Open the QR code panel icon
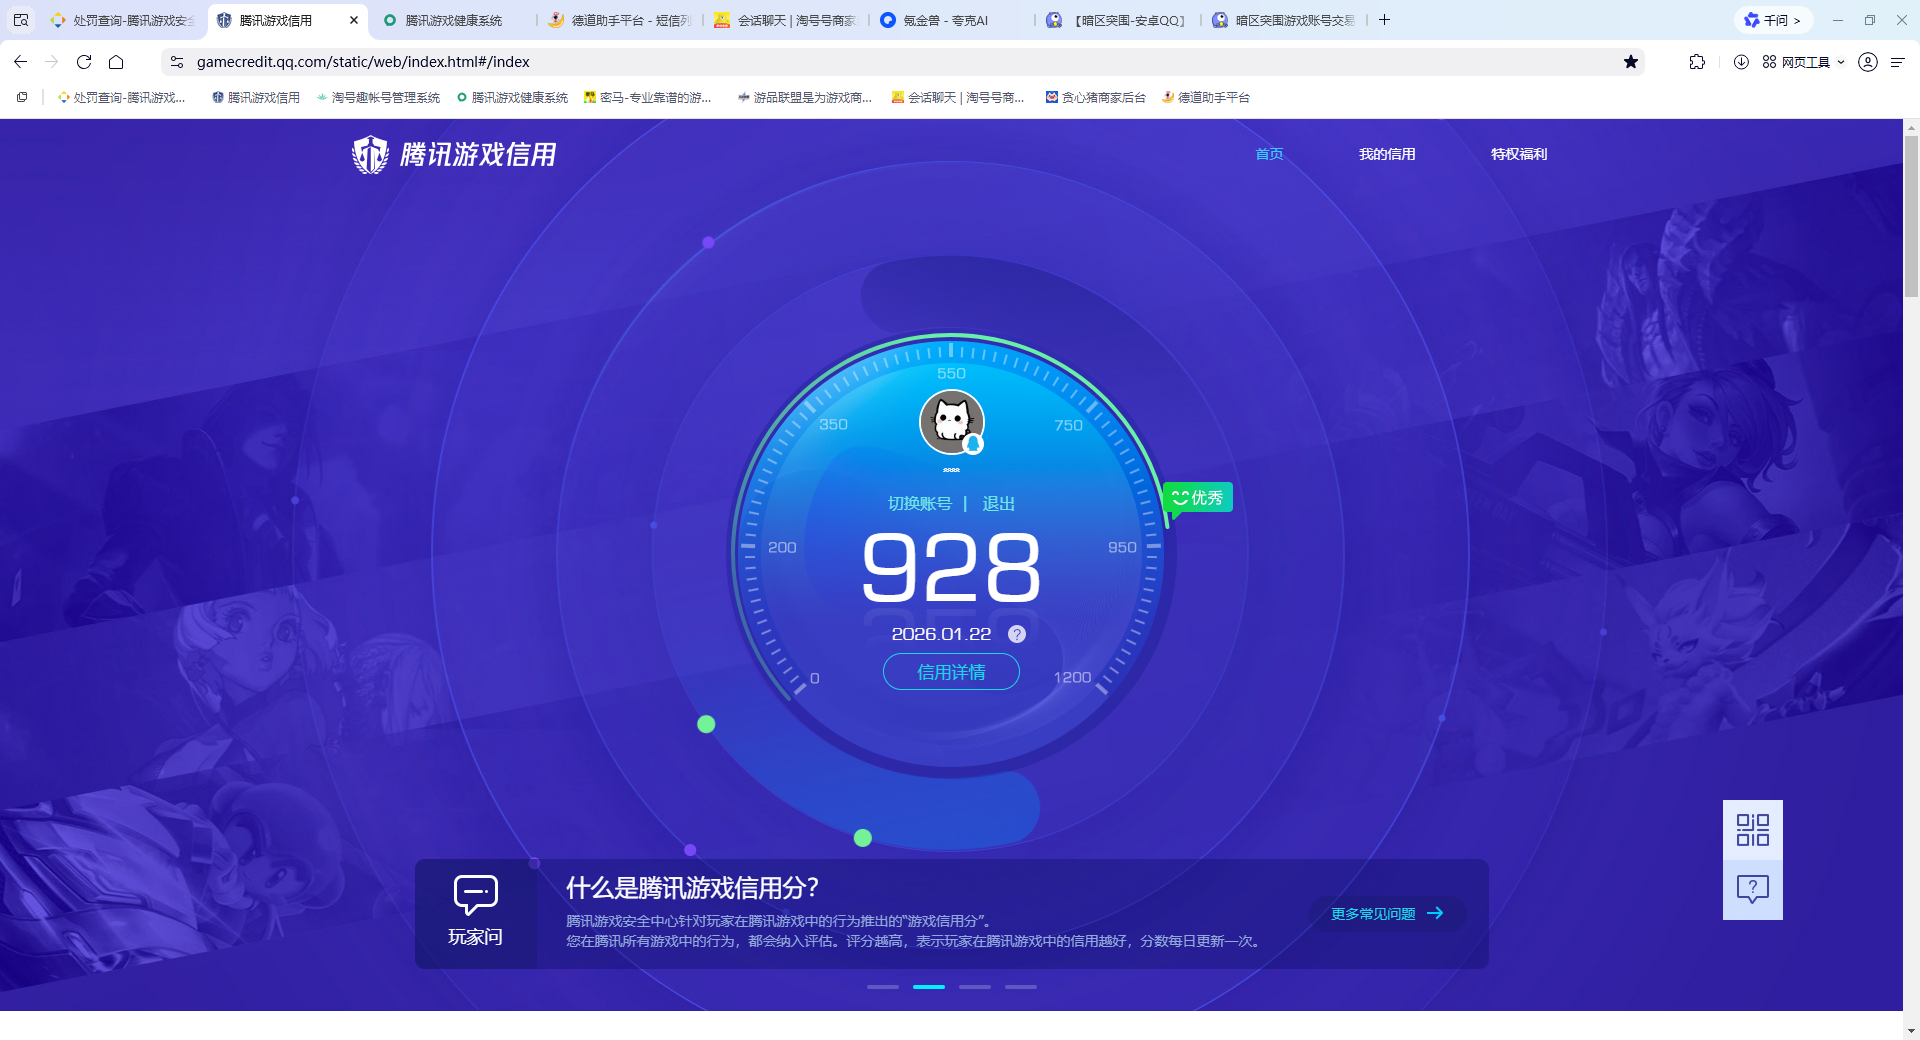Screen dimensions: 1920x1040 pyautogui.click(x=1752, y=830)
